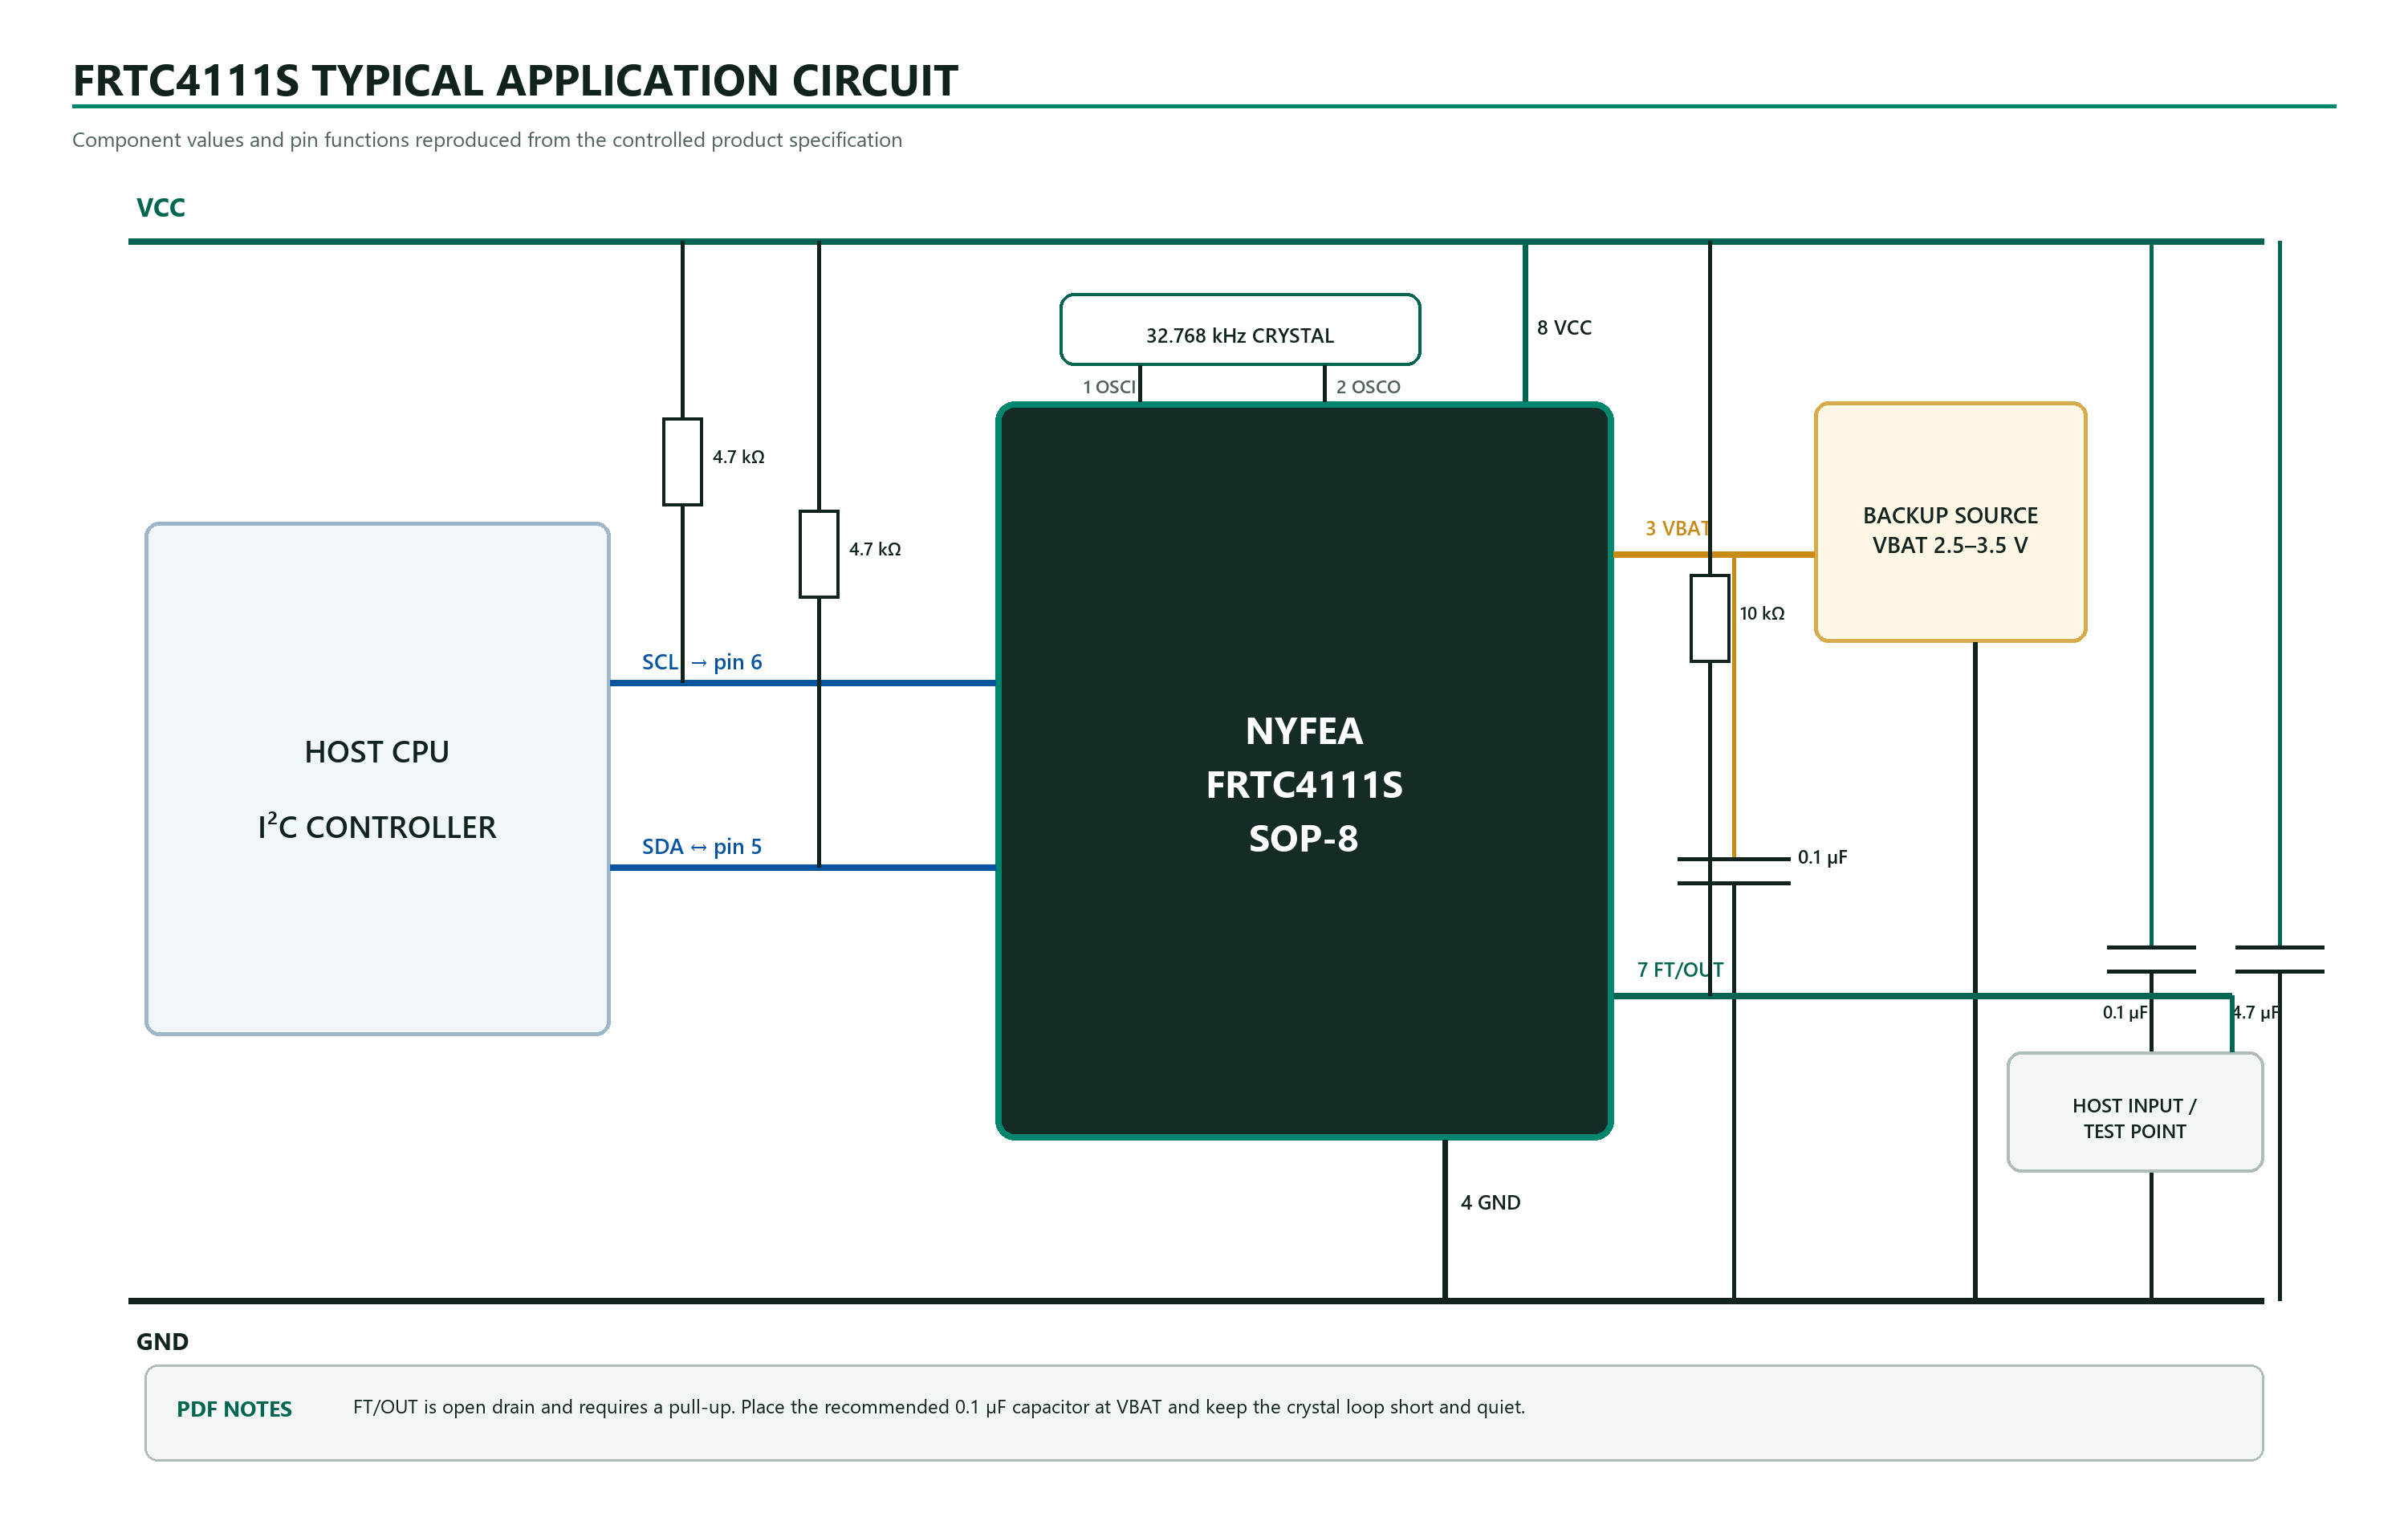Click the 4.7 µF value label
Screen dimensions: 2408x1525
(x=2257, y=1012)
